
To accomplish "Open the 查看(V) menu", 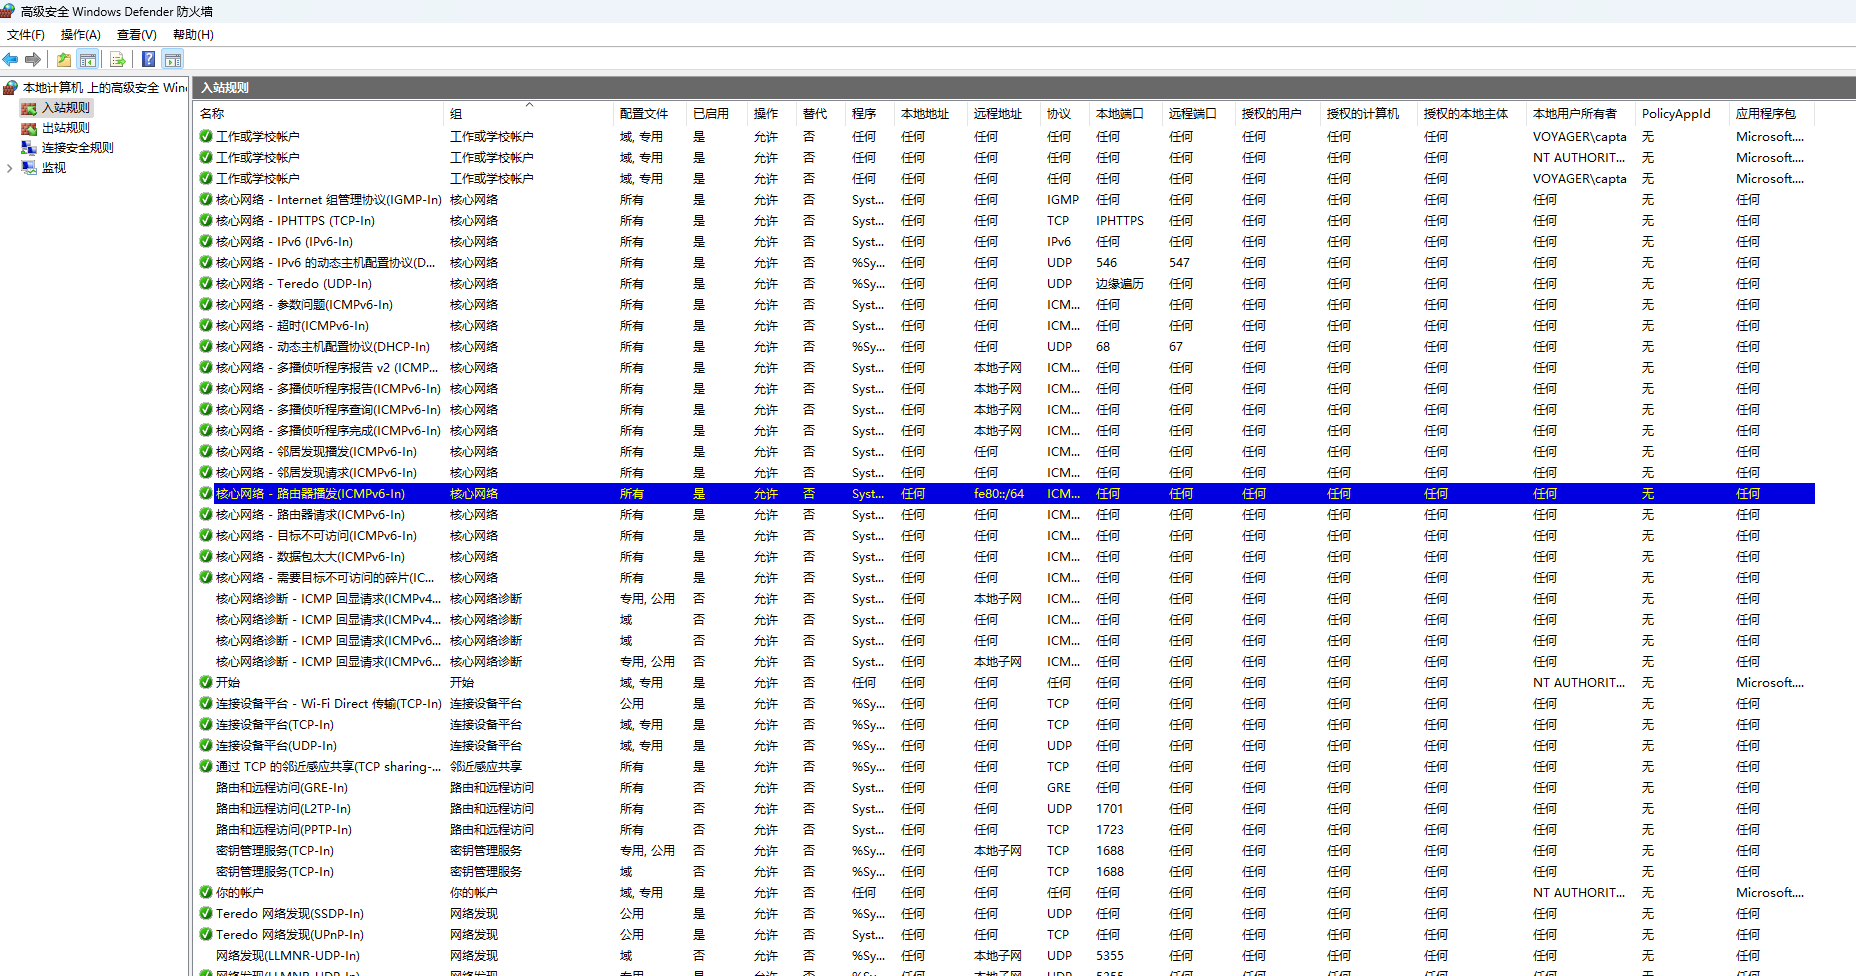I will click(x=136, y=35).
